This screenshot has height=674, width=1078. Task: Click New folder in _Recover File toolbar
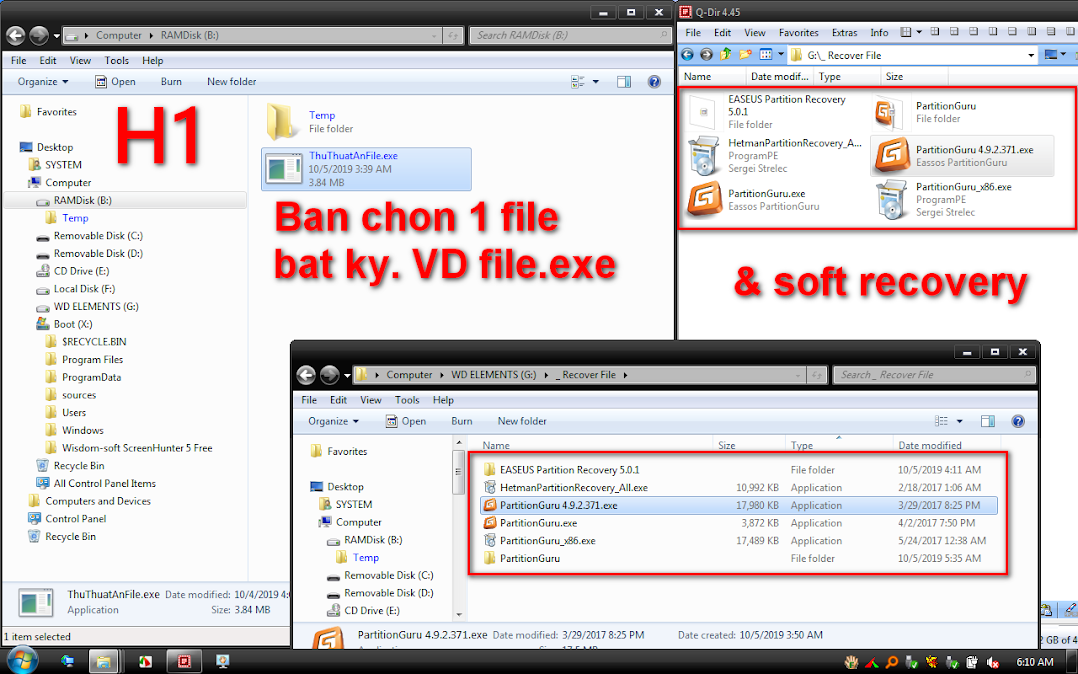pos(522,422)
